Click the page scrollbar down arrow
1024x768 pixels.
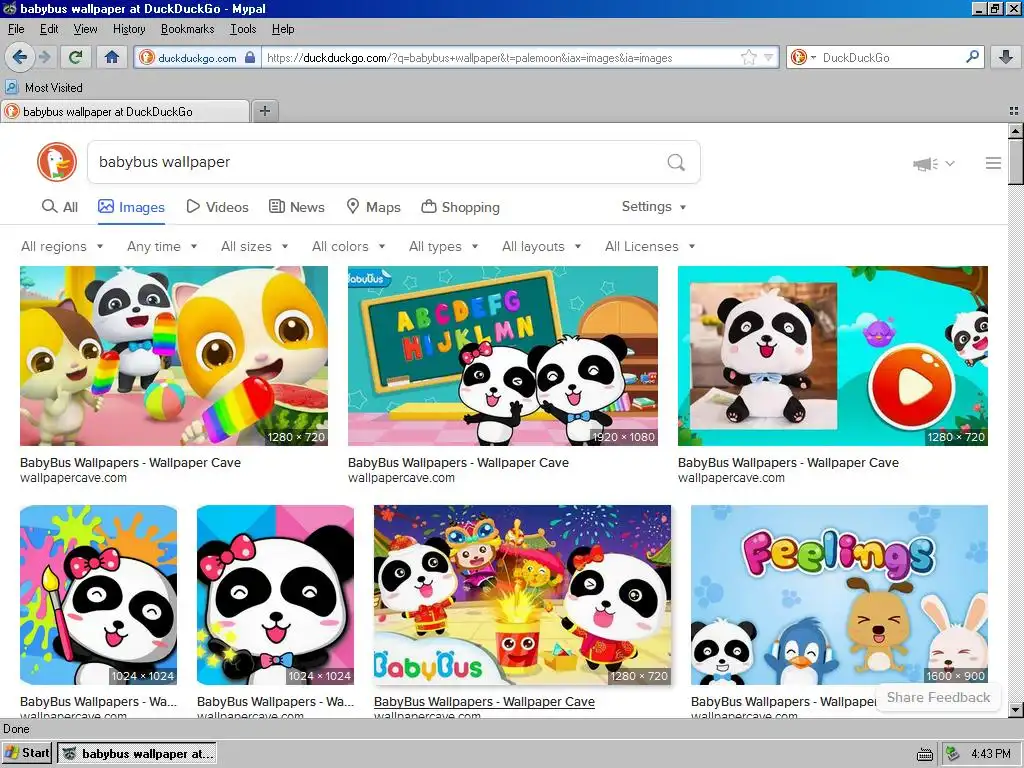click(1016, 709)
